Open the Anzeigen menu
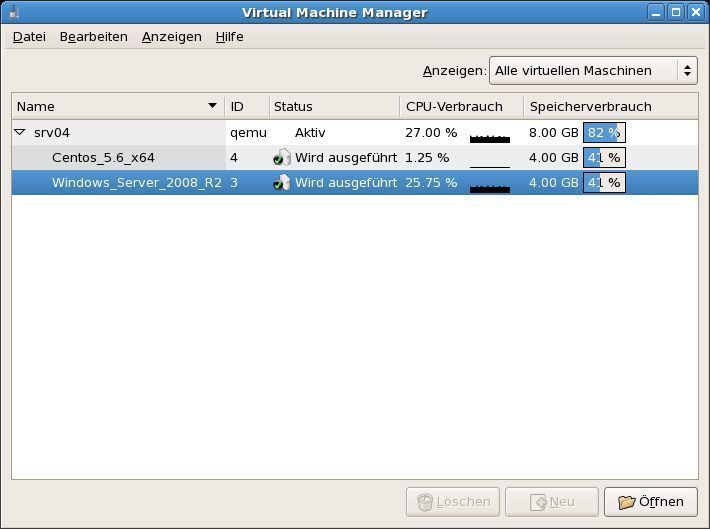The height and width of the screenshot is (529, 710). (x=172, y=37)
